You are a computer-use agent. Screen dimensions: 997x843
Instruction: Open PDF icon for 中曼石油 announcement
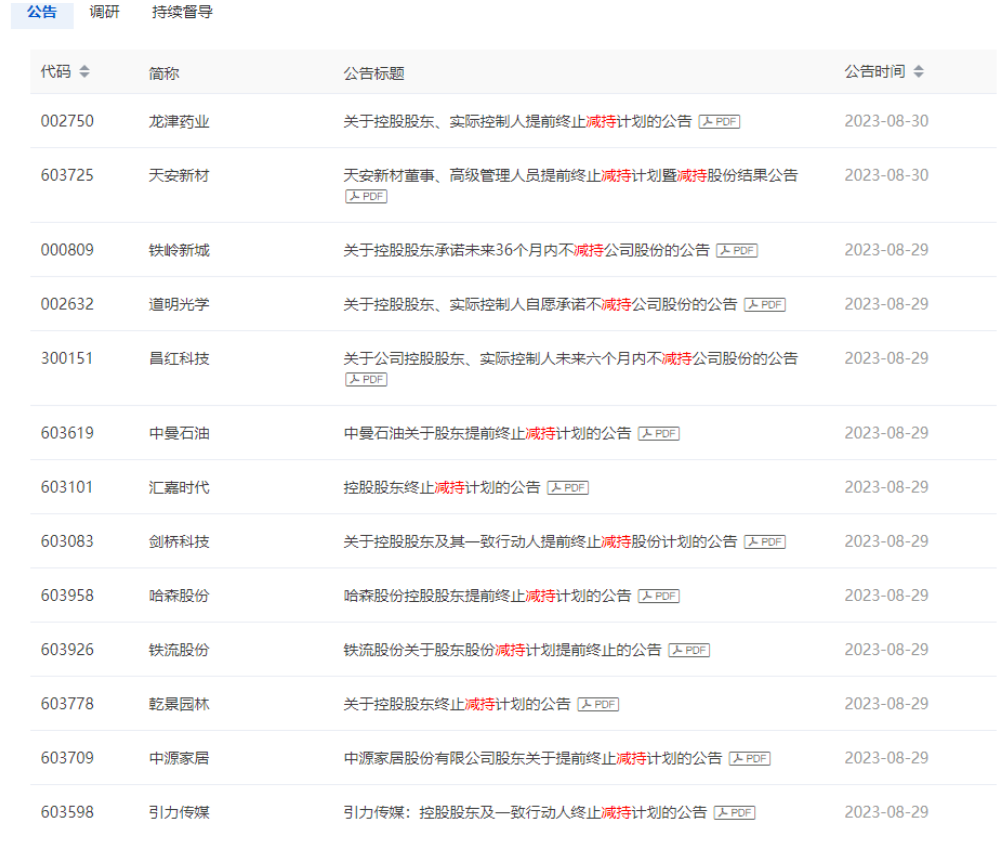point(659,434)
